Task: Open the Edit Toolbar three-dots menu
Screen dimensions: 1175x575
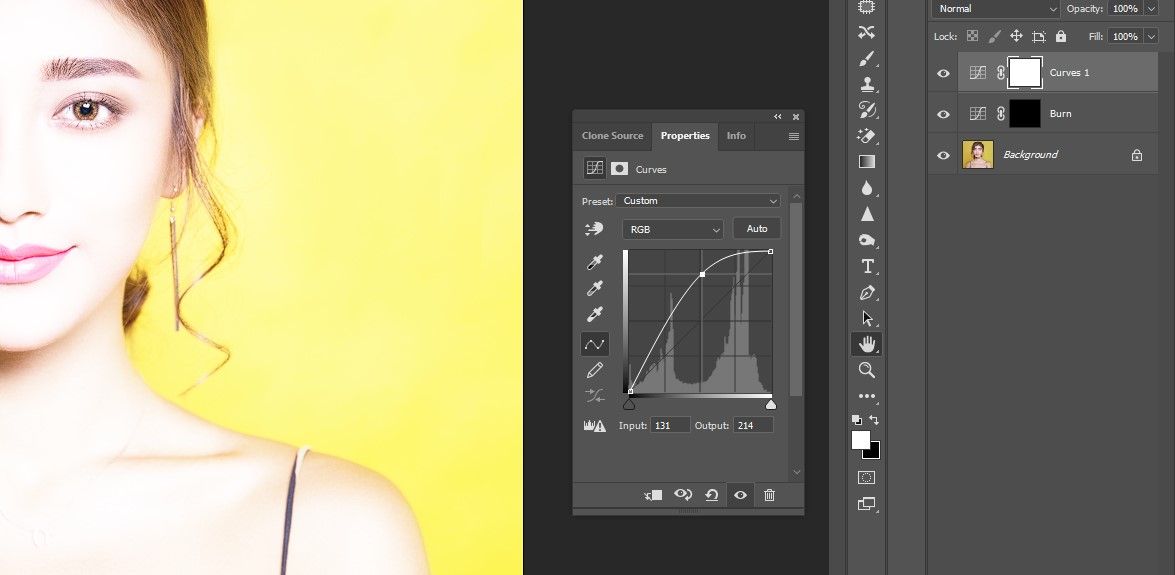Action: click(867, 396)
